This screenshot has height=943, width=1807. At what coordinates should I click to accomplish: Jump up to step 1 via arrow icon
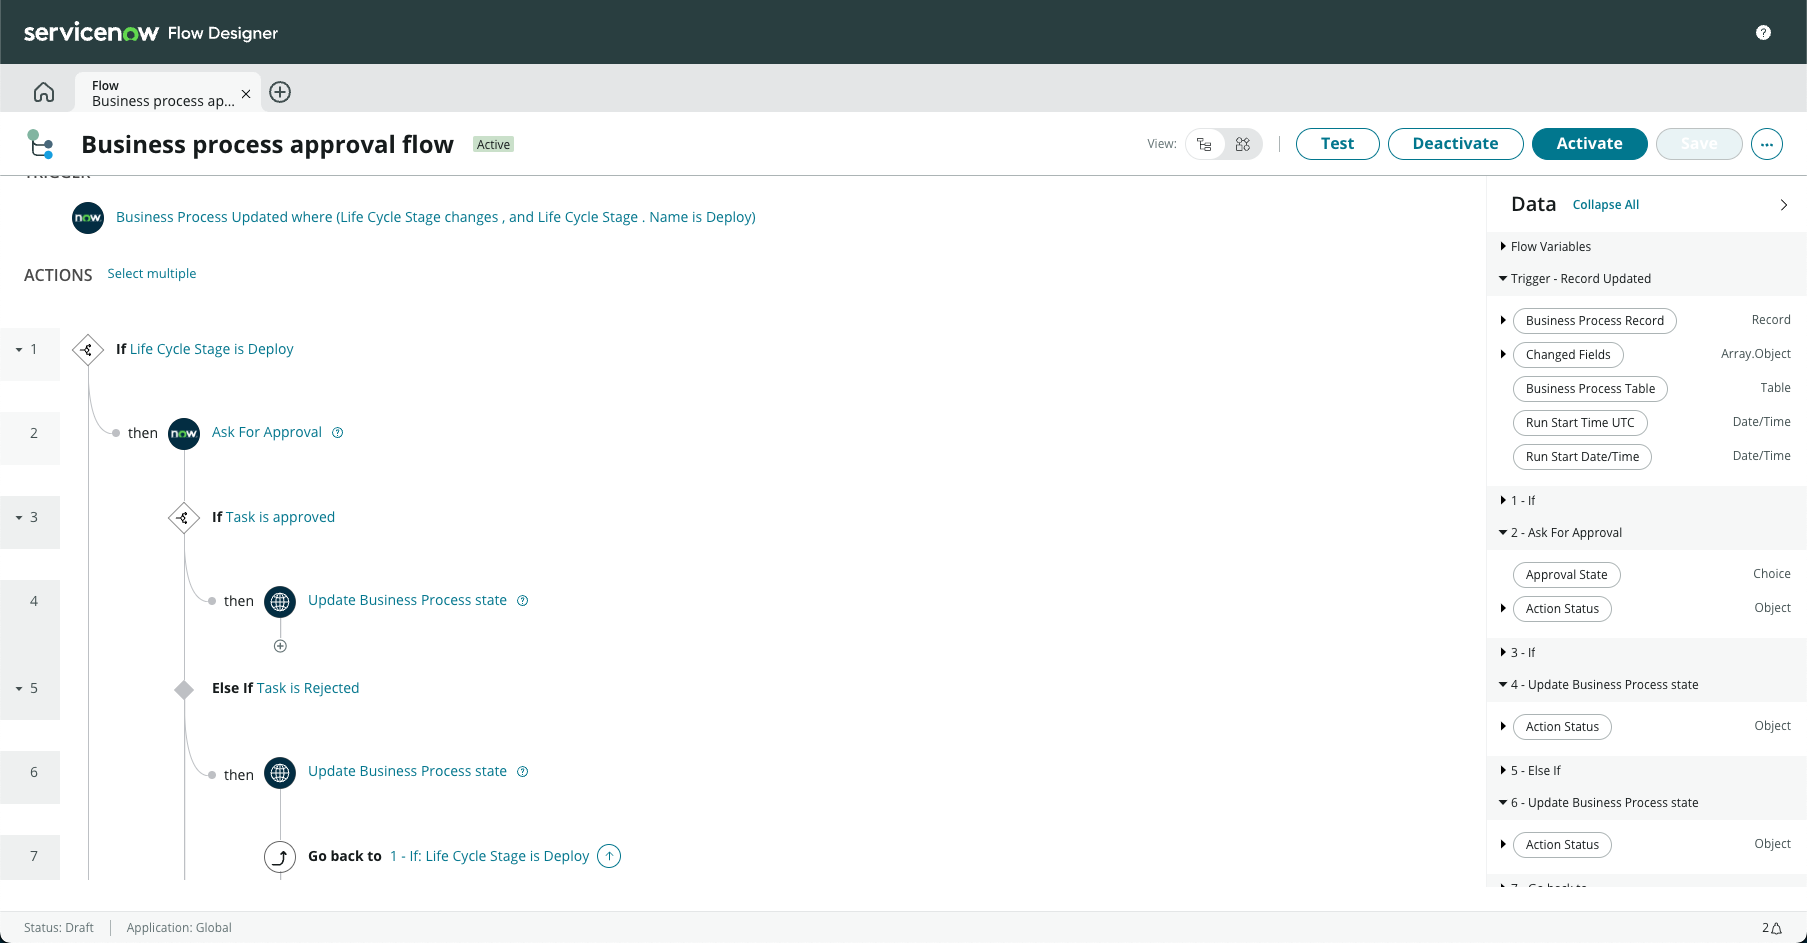[x=609, y=856]
